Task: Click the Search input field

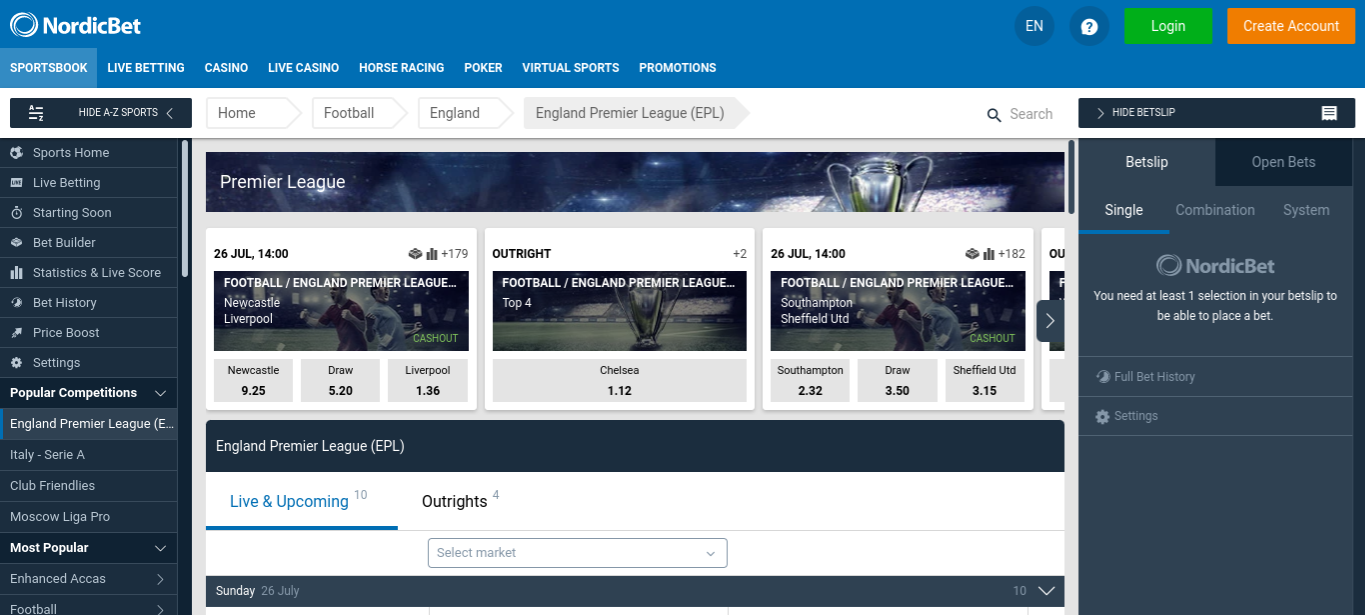Action: (x=1031, y=115)
